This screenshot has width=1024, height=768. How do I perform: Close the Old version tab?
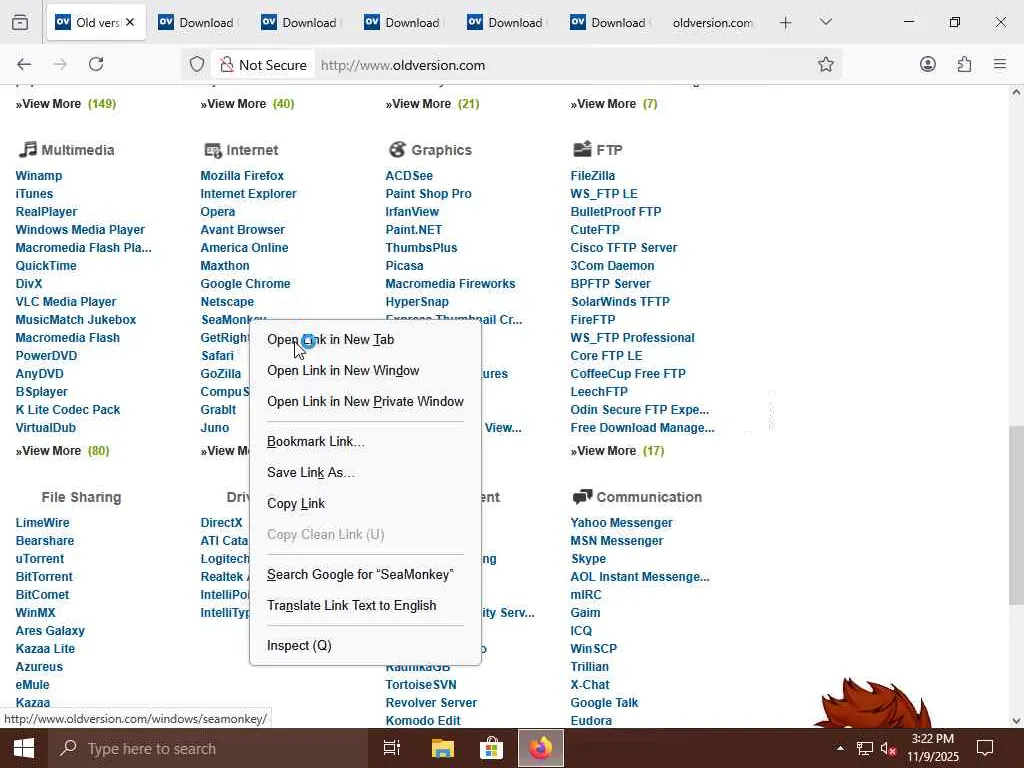coord(130,22)
